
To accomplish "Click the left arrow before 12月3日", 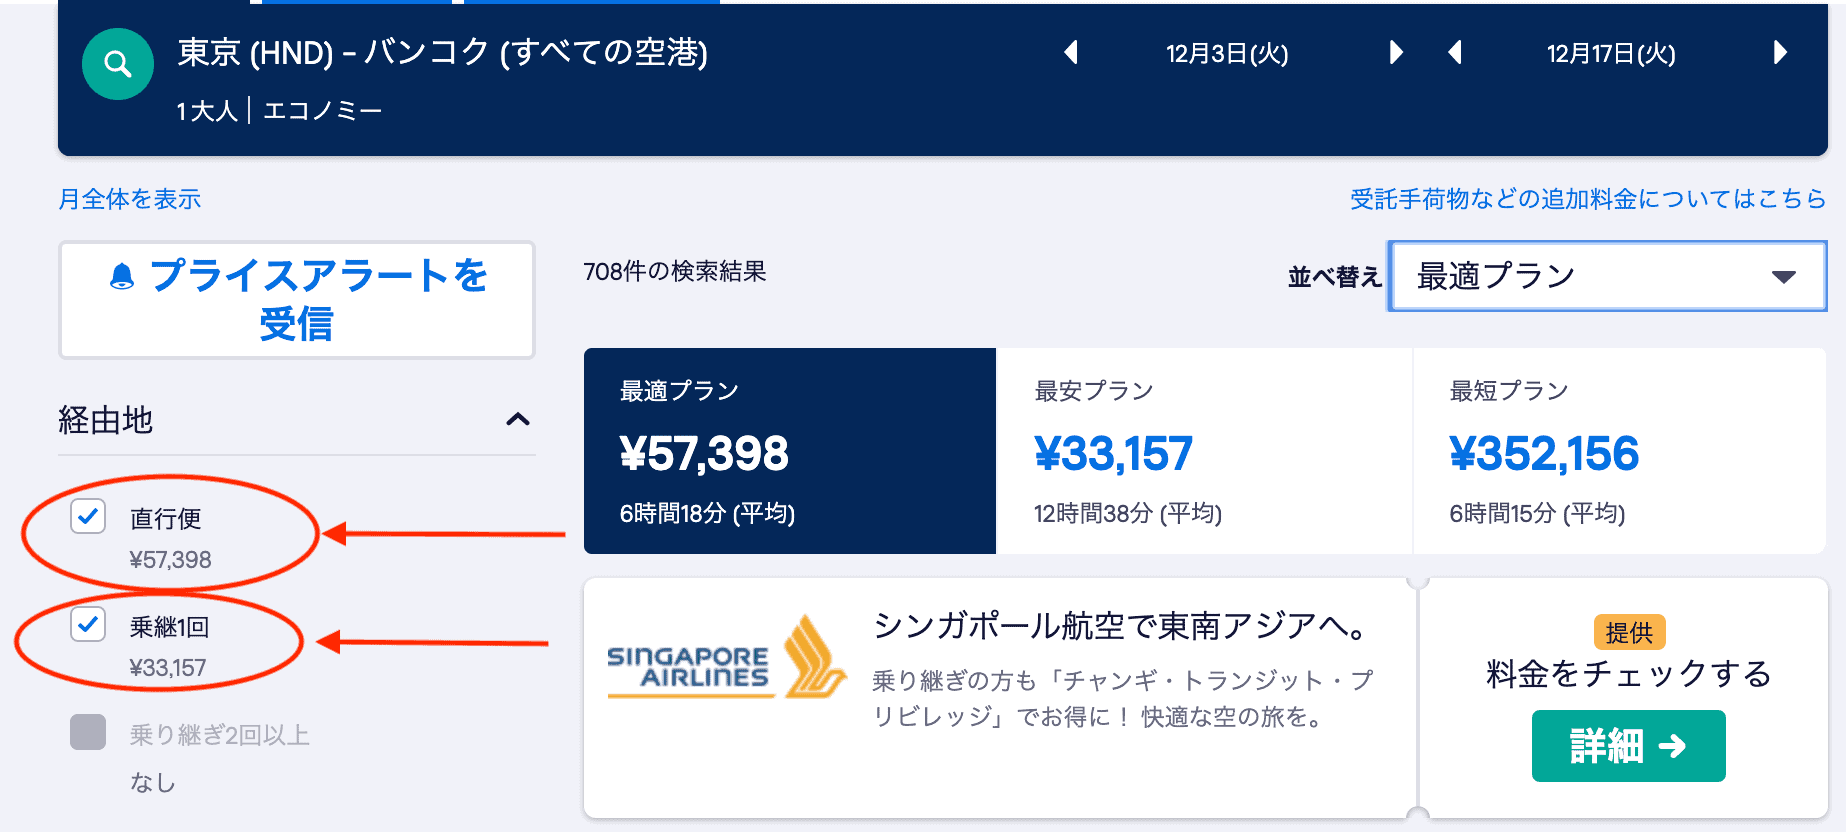I will click(x=1072, y=55).
